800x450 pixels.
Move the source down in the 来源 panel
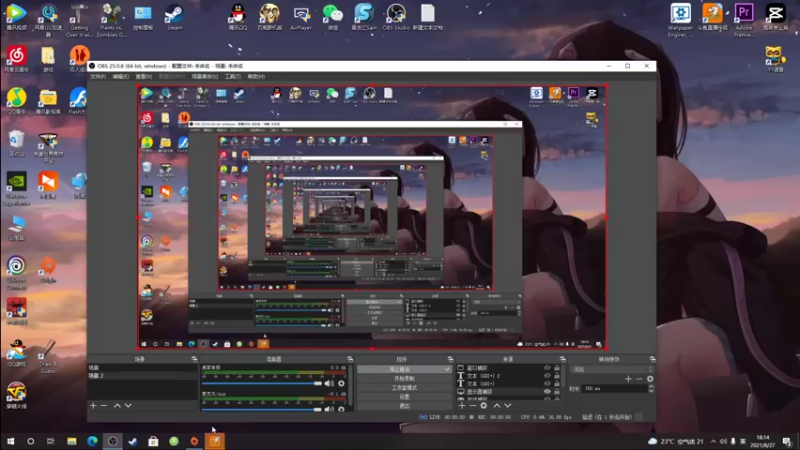[508, 406]
